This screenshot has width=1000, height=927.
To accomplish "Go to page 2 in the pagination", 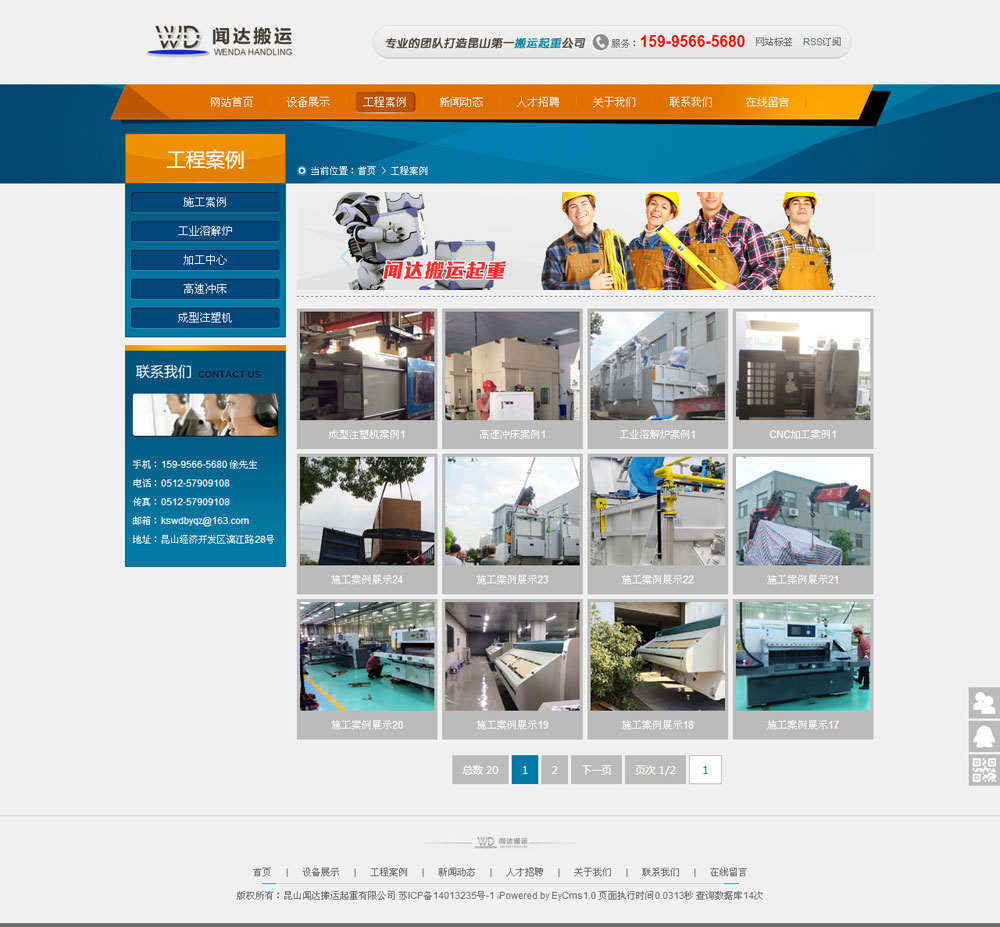I will click(x=554, y=770).
